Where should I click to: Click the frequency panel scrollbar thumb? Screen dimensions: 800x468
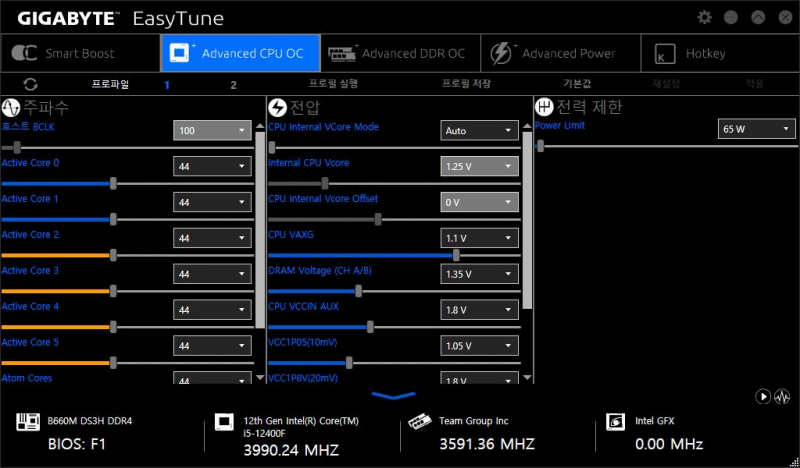pos(260,231)
